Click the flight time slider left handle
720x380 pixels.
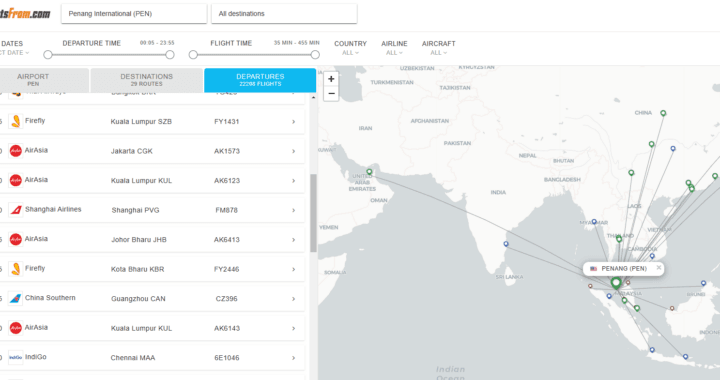[193, 55]
